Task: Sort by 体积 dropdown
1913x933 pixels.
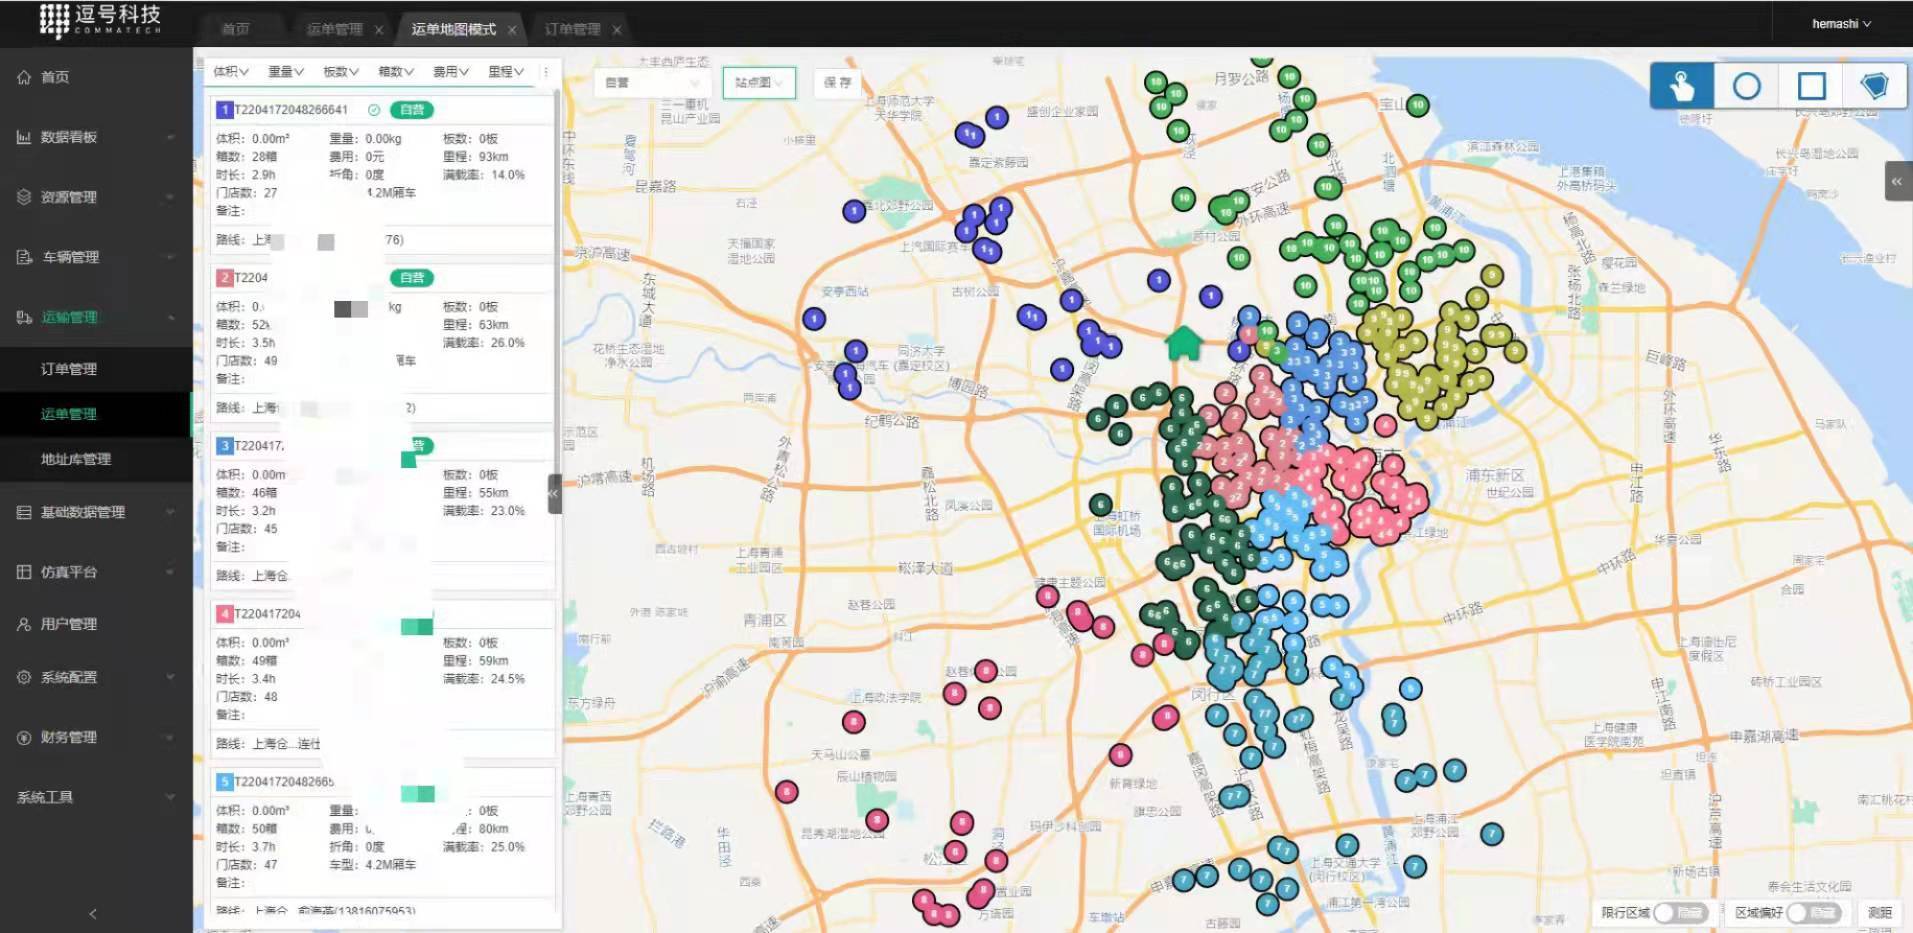Action: tap(230, 72)
